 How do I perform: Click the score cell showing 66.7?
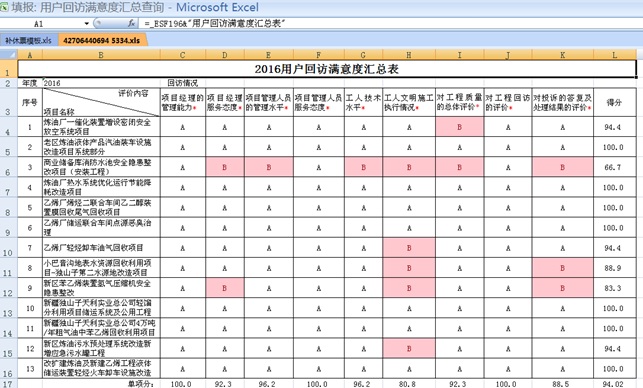(614, 167)
